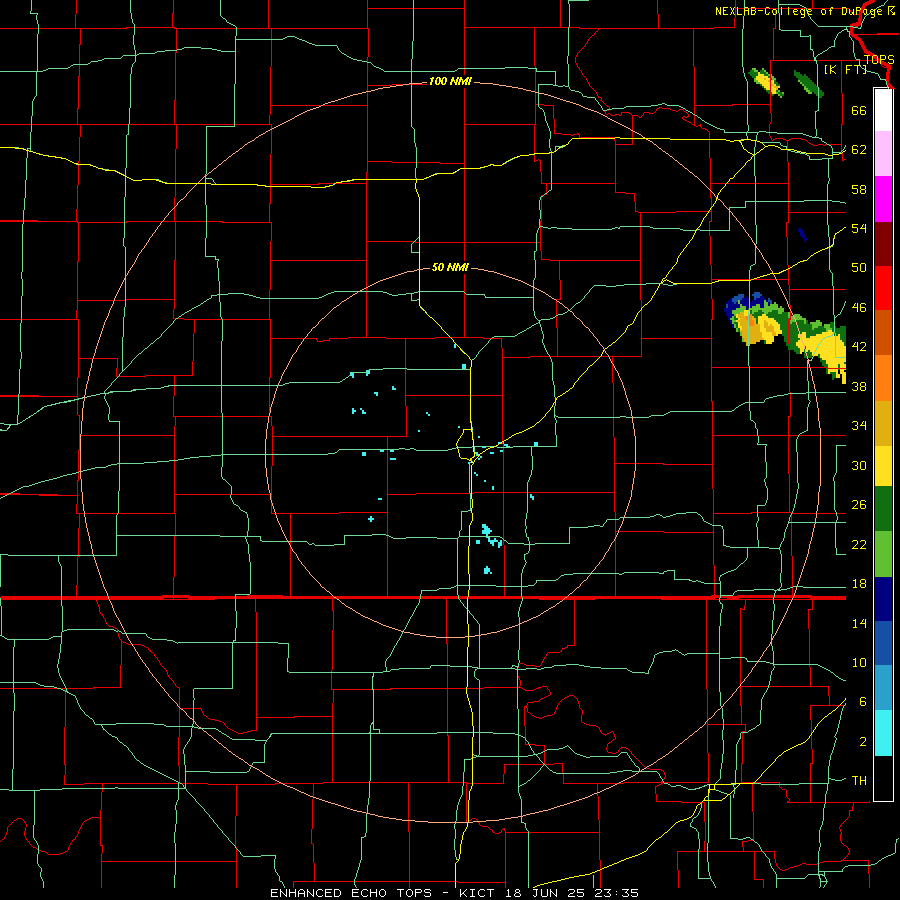Click the TH scale label
900x900 pixels.
[859, 781]
